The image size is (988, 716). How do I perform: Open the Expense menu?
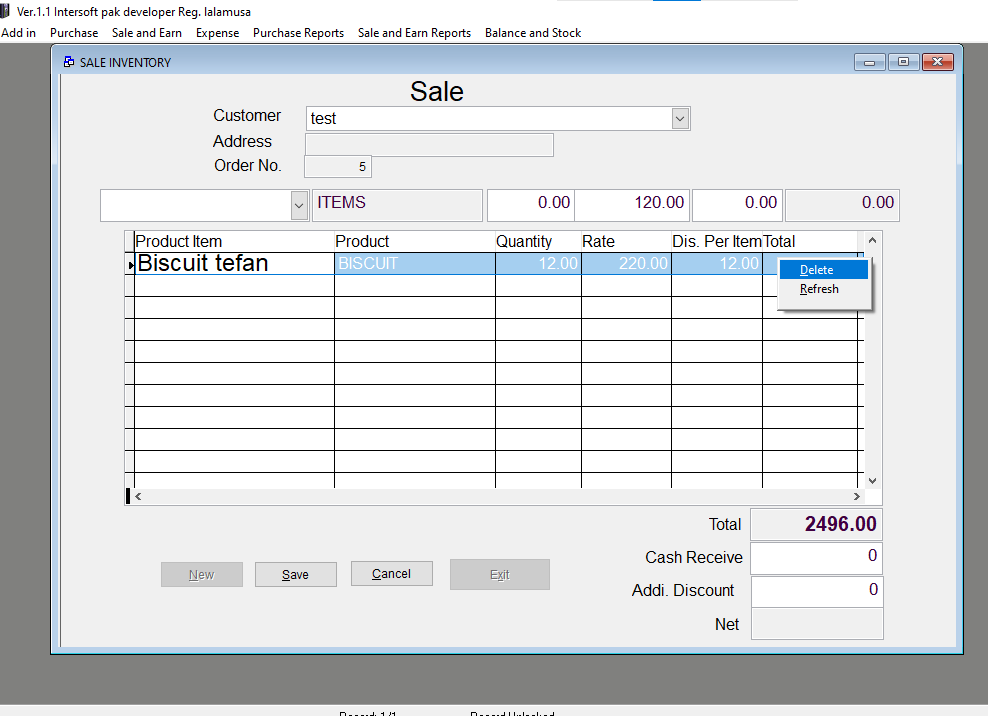[x=217, y=32]
